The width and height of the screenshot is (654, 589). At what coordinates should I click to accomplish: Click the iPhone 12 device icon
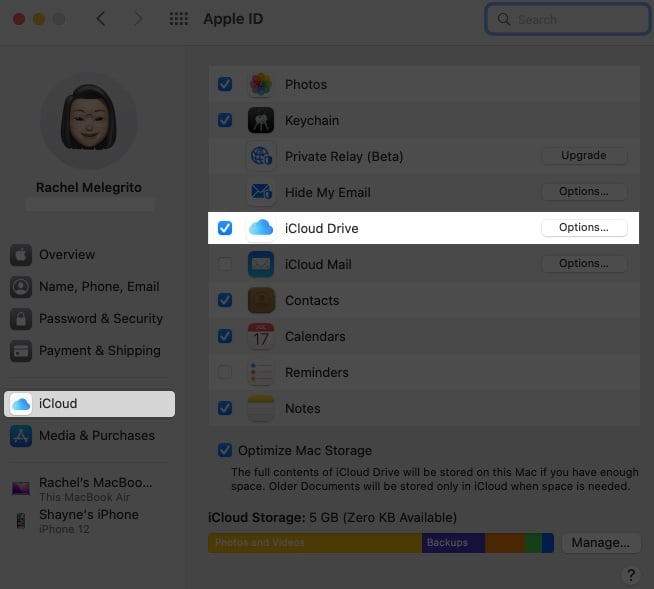tap(21, 521)
